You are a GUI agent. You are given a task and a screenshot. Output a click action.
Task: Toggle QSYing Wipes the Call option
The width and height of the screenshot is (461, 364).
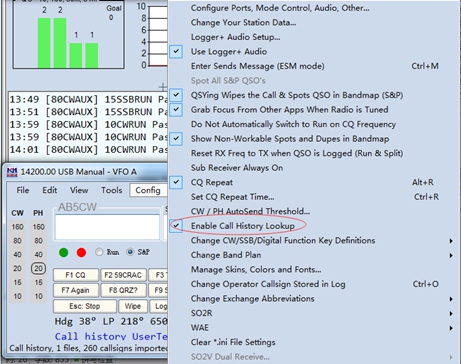pos(176,95)
